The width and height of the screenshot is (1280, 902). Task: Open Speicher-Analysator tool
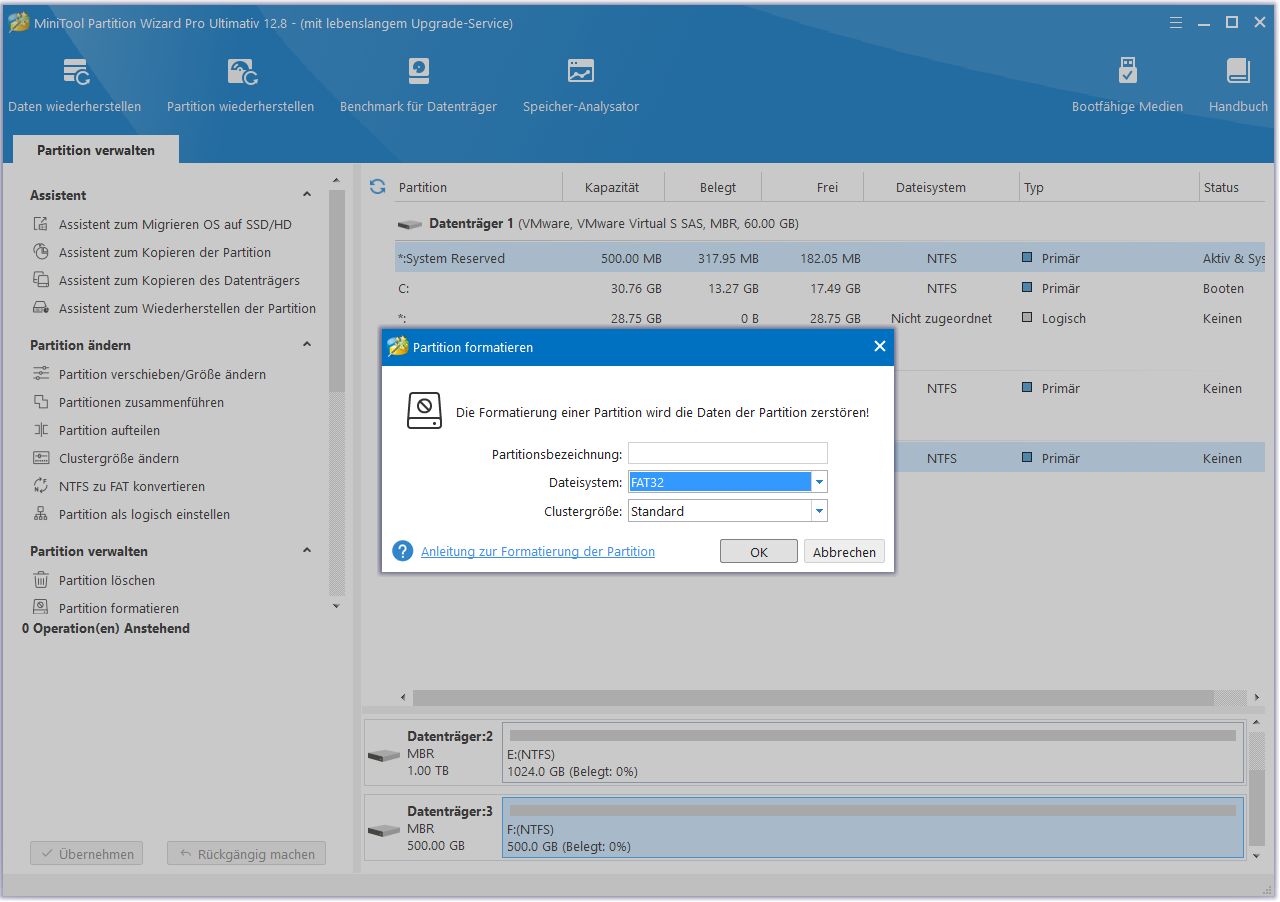581,85
